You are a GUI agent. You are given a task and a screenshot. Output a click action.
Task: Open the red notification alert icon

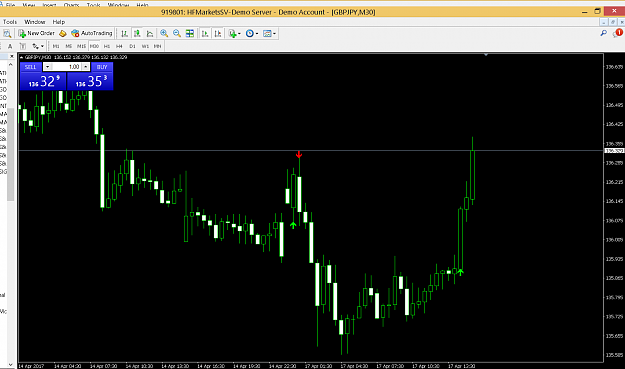point(618,33)
